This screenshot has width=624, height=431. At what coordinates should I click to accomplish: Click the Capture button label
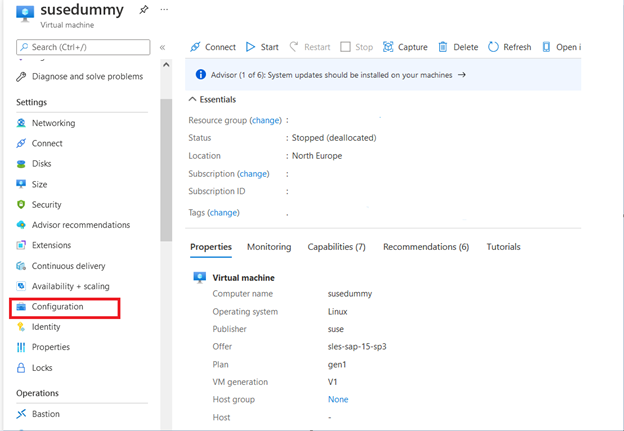click(413, 47)
